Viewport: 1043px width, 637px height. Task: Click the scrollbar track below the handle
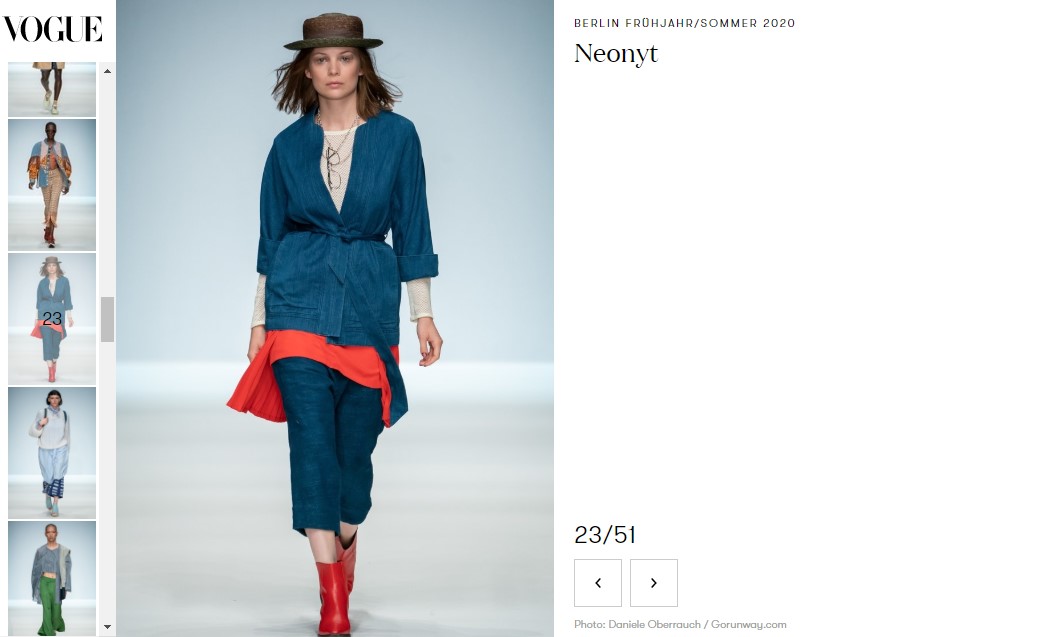coord(107,480)
